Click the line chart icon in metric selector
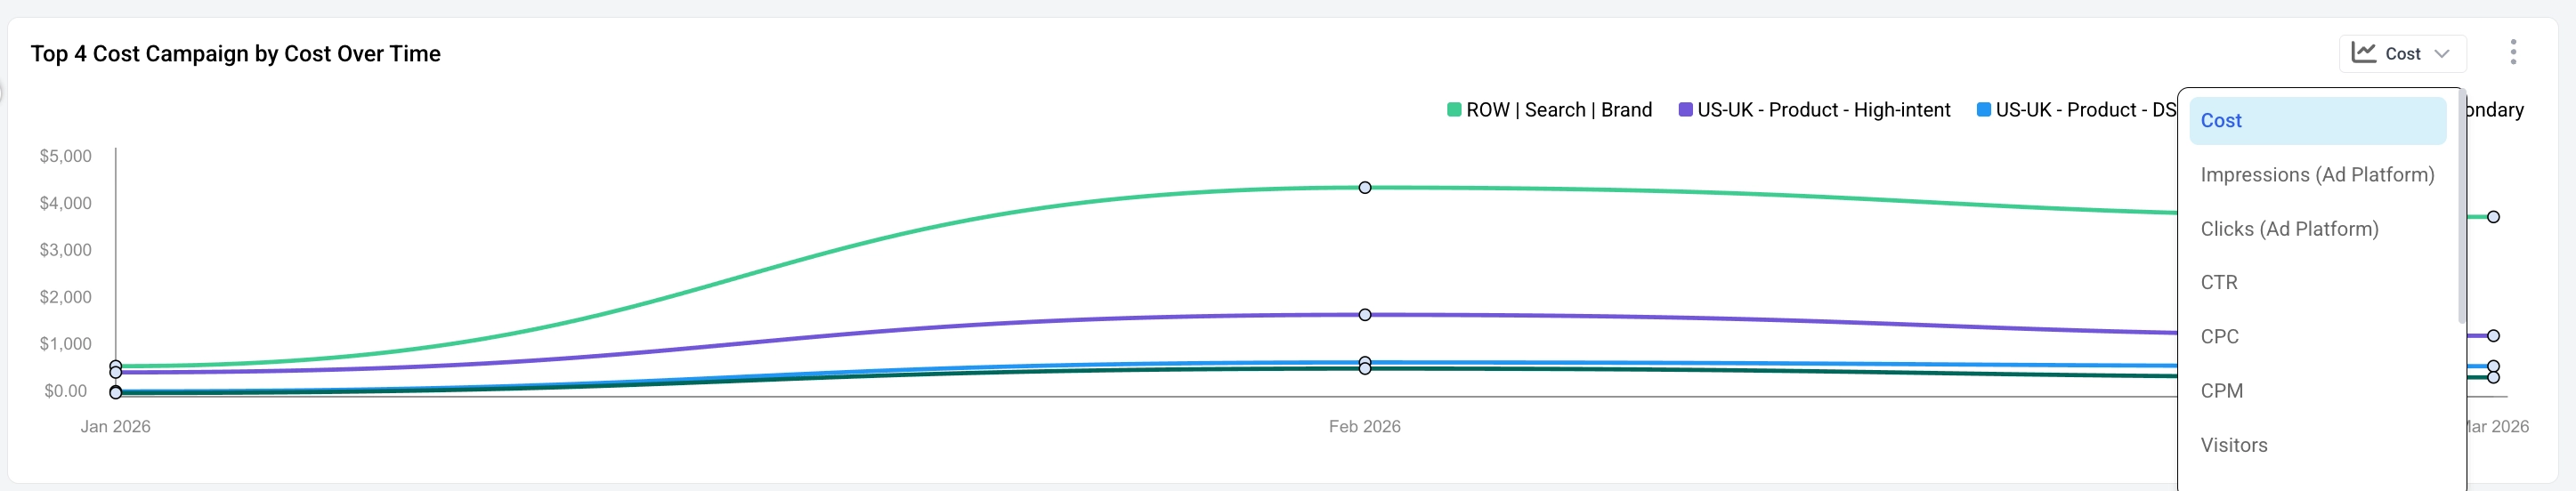Image resolution: width=2576 pixels, height=491 pixels. [2363, 53]
